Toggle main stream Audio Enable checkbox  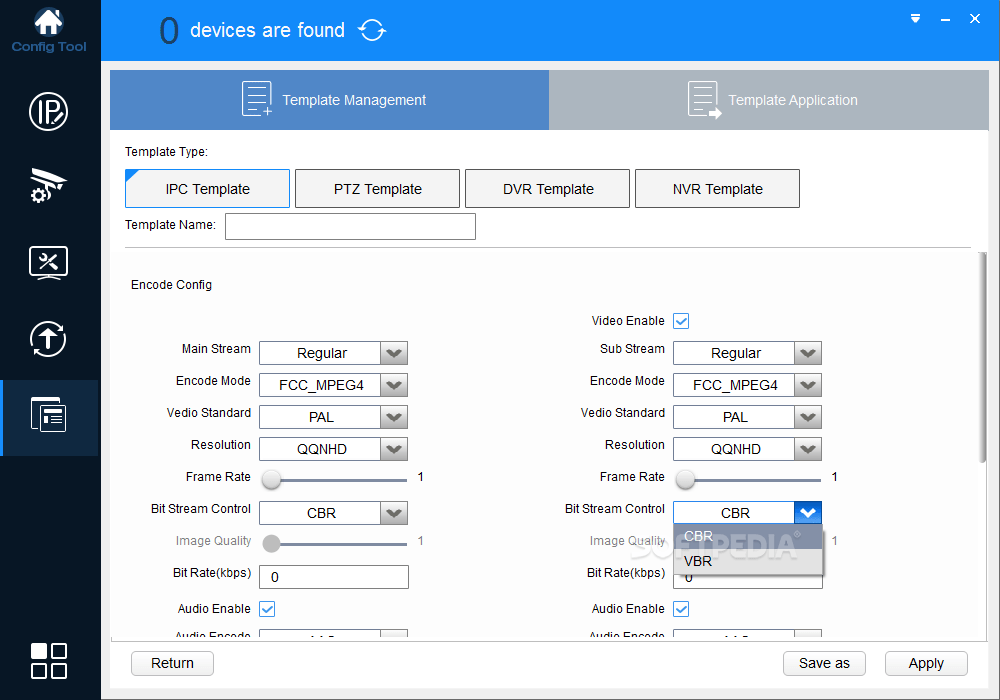(x=267, y=609)
